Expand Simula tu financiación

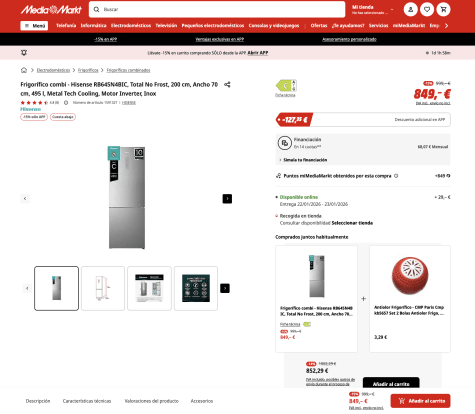point(303,160)
